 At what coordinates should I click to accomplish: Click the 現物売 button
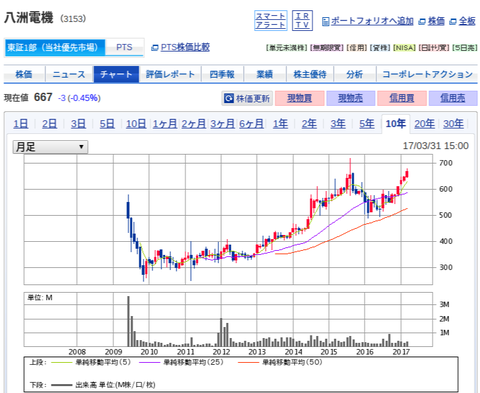(351, 98)
